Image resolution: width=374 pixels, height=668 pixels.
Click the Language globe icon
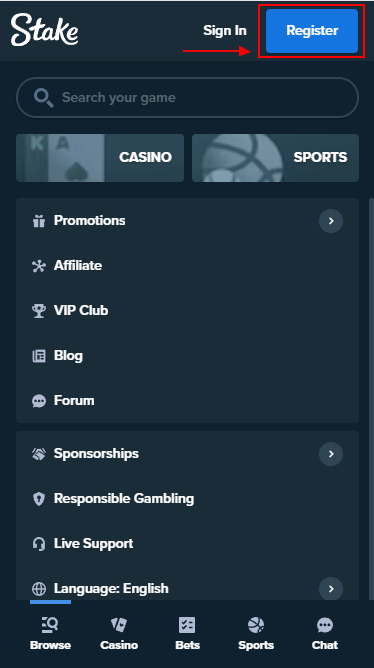(39, 589)
